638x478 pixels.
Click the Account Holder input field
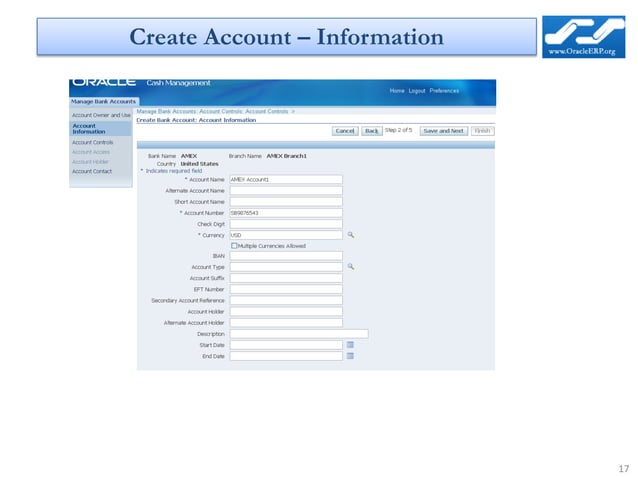click(286, 312)
